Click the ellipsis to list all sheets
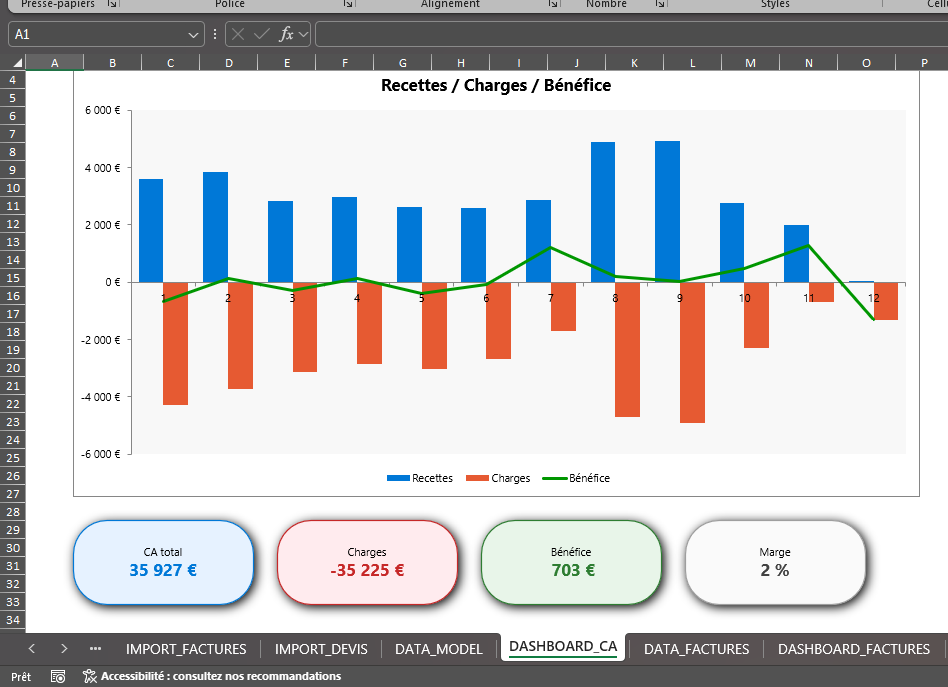This screenshot has width=948, height=687. (x=94, y=648)
